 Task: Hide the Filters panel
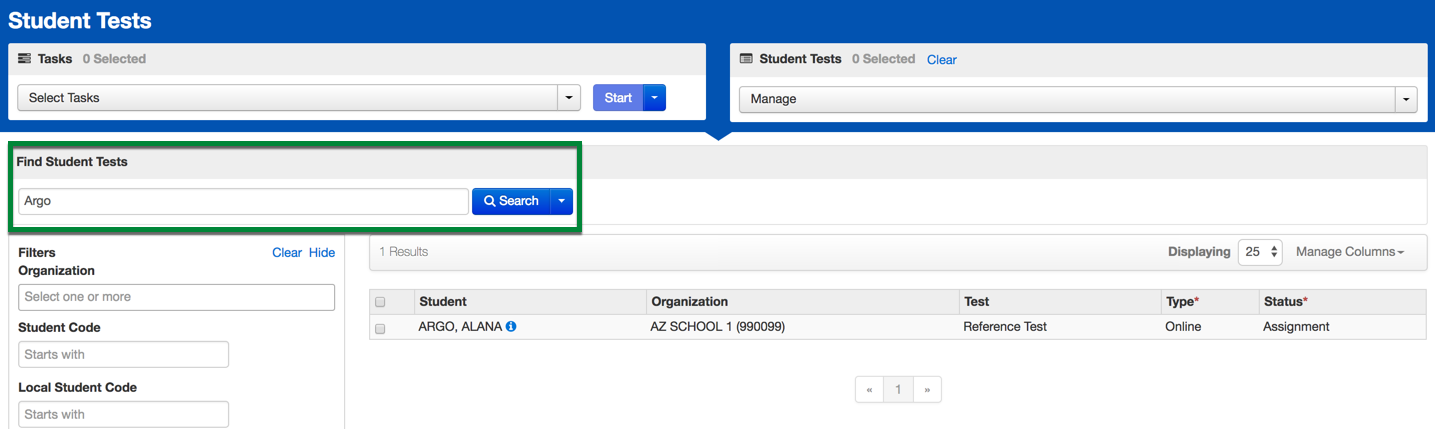click(x=322, y=253)
